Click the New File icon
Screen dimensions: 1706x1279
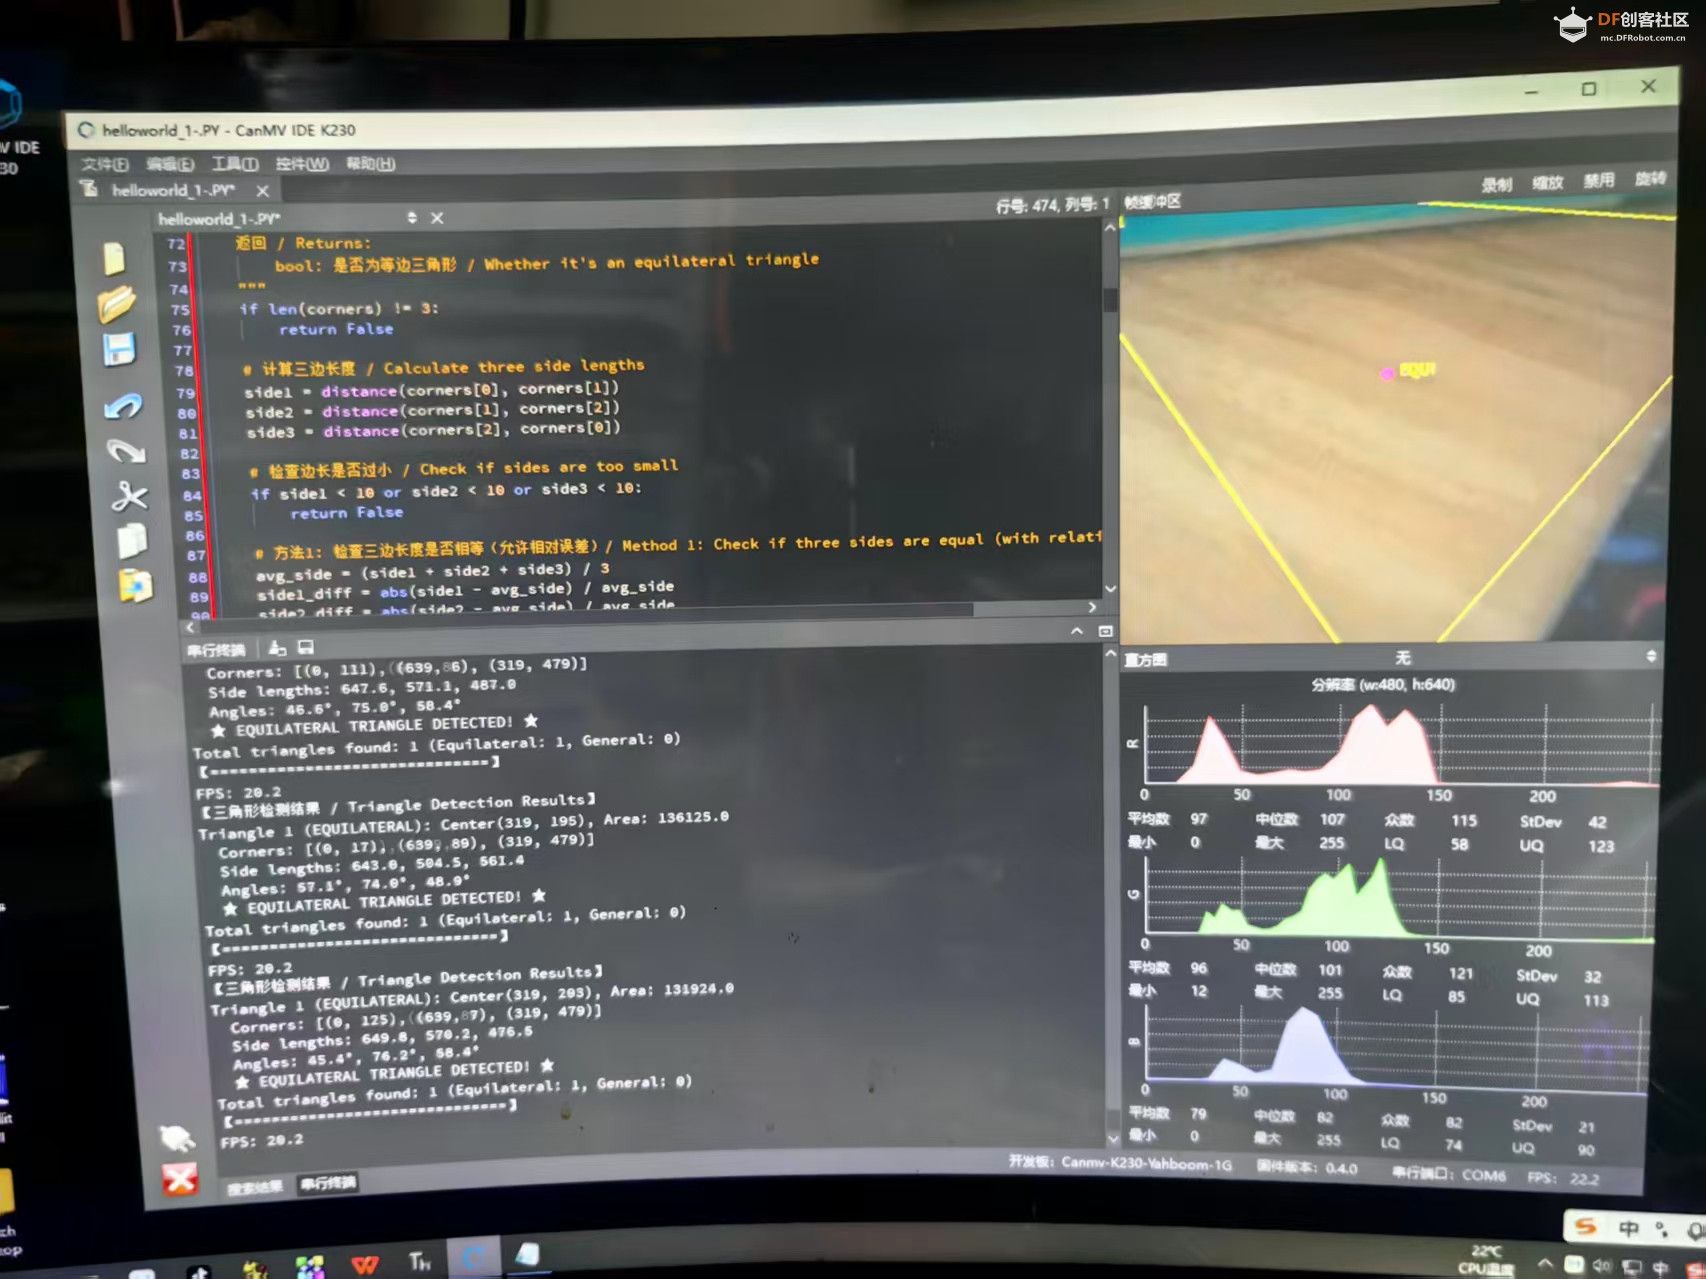[114, 258]
